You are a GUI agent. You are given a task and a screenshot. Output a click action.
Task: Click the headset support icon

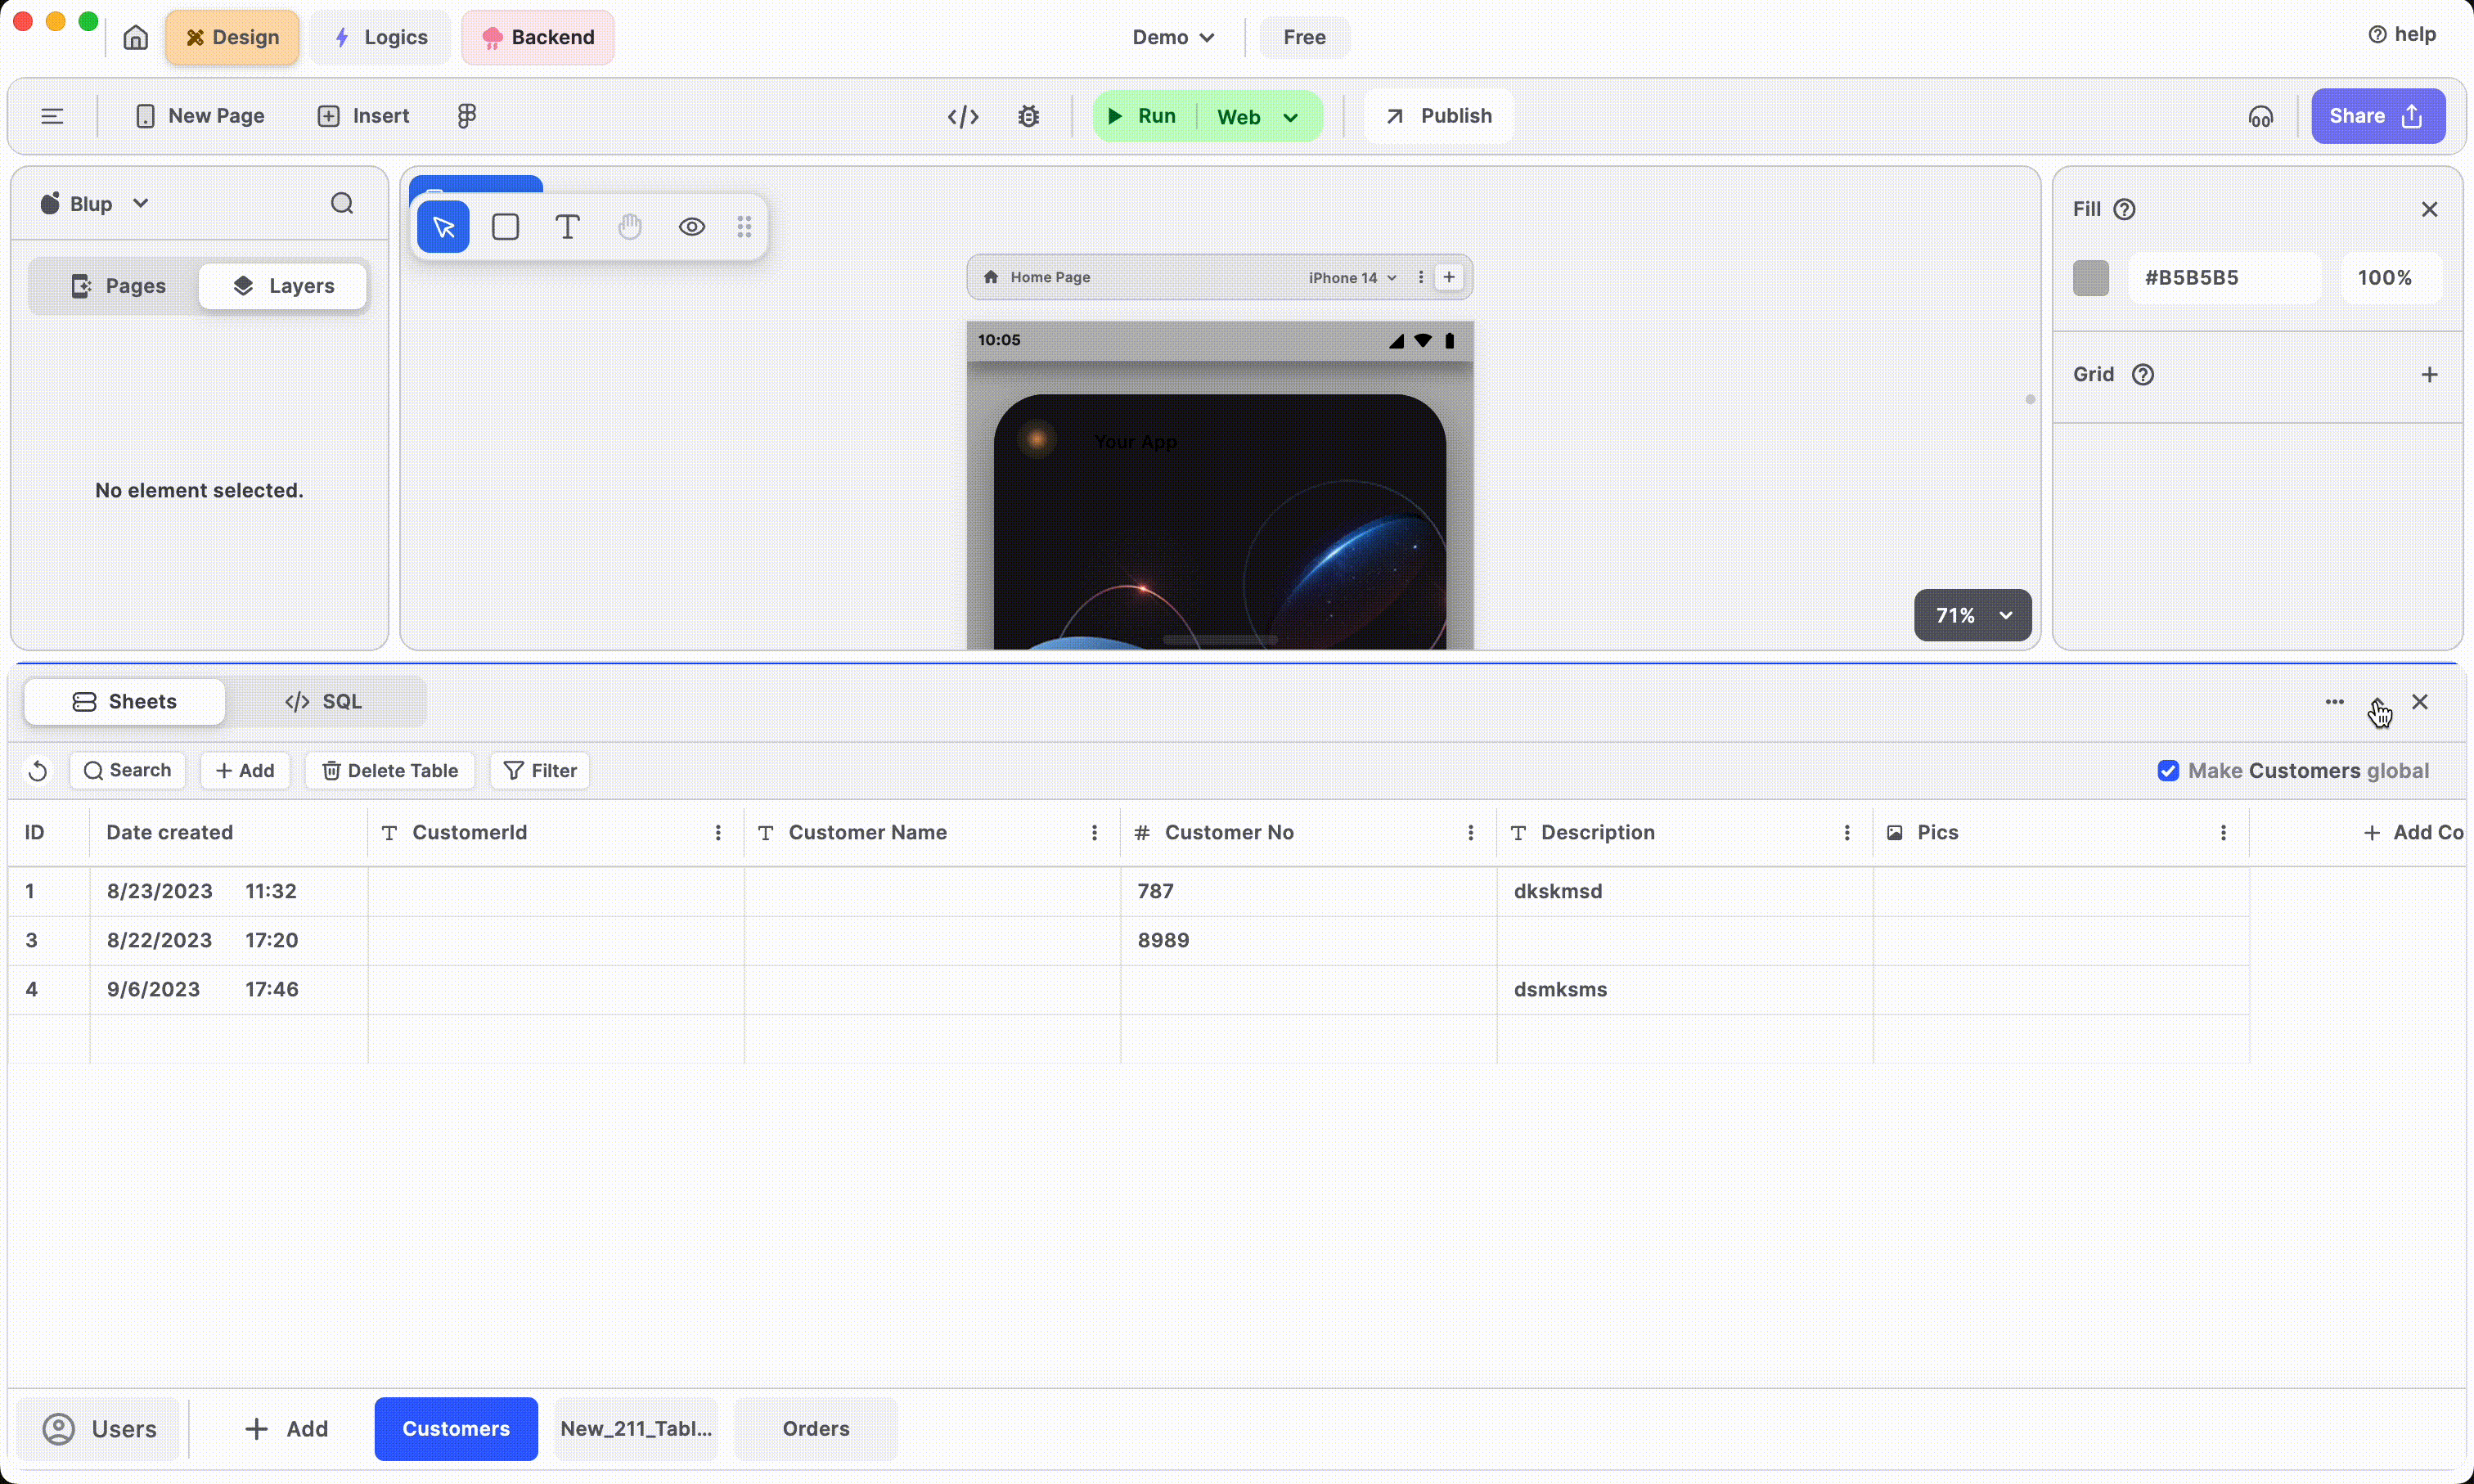2260,117
